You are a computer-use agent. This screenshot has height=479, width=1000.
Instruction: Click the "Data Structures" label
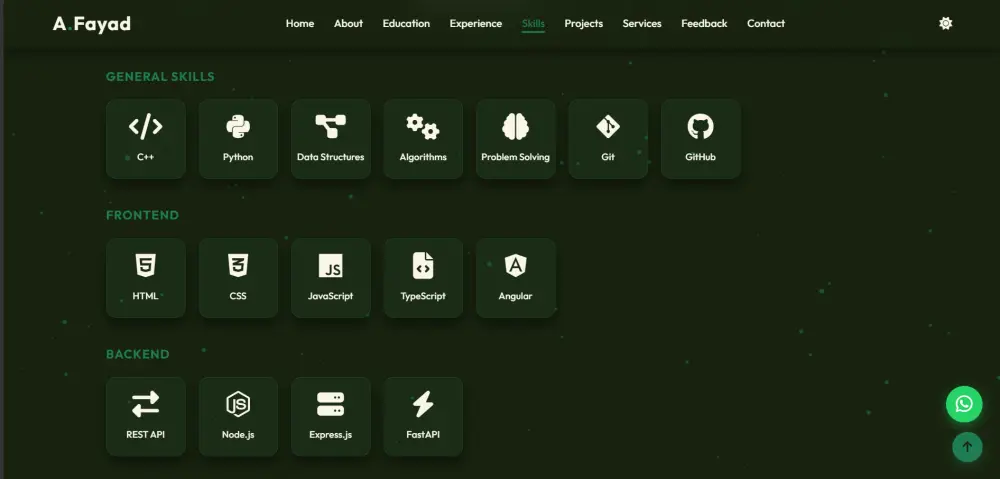pos(330,157)
